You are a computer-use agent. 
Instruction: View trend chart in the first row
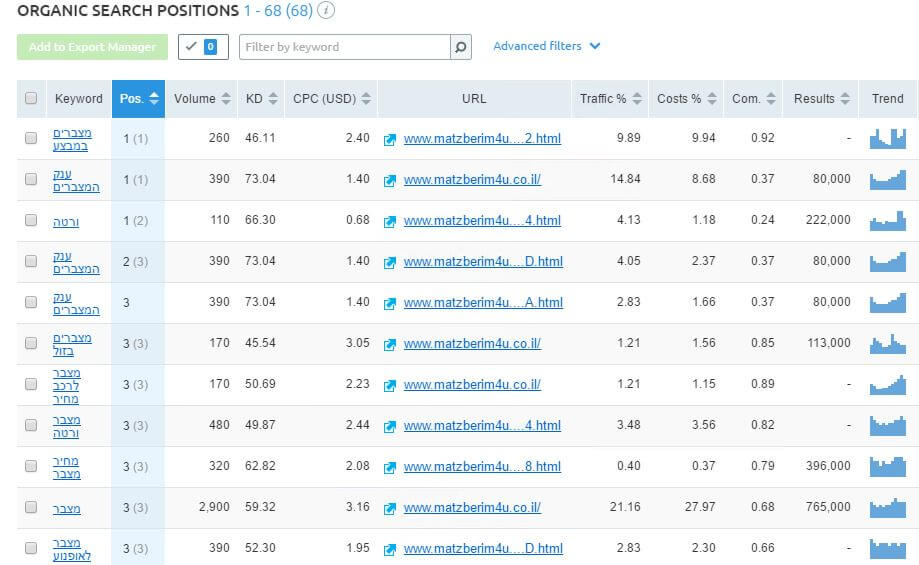pyautogui.click(x=888, y=138)
